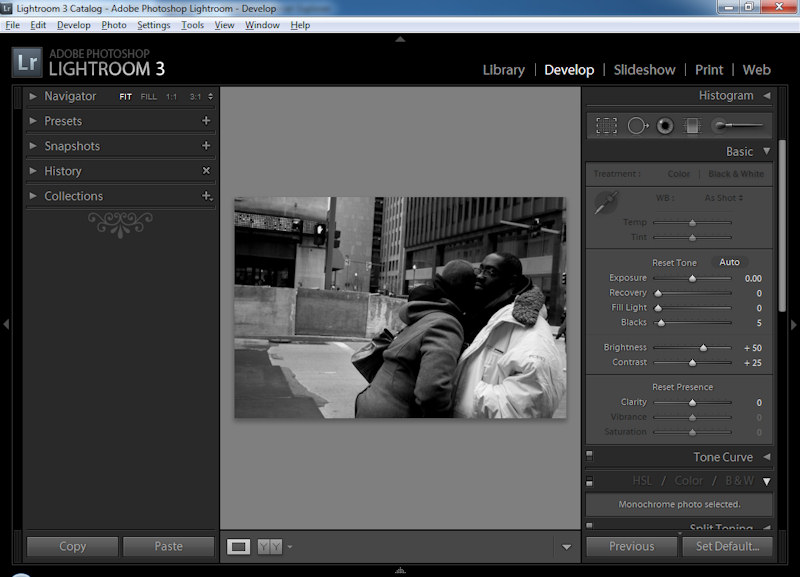Pick the White Balance Selector eyedropper
The image size is (800, 577).
(606, 203)
